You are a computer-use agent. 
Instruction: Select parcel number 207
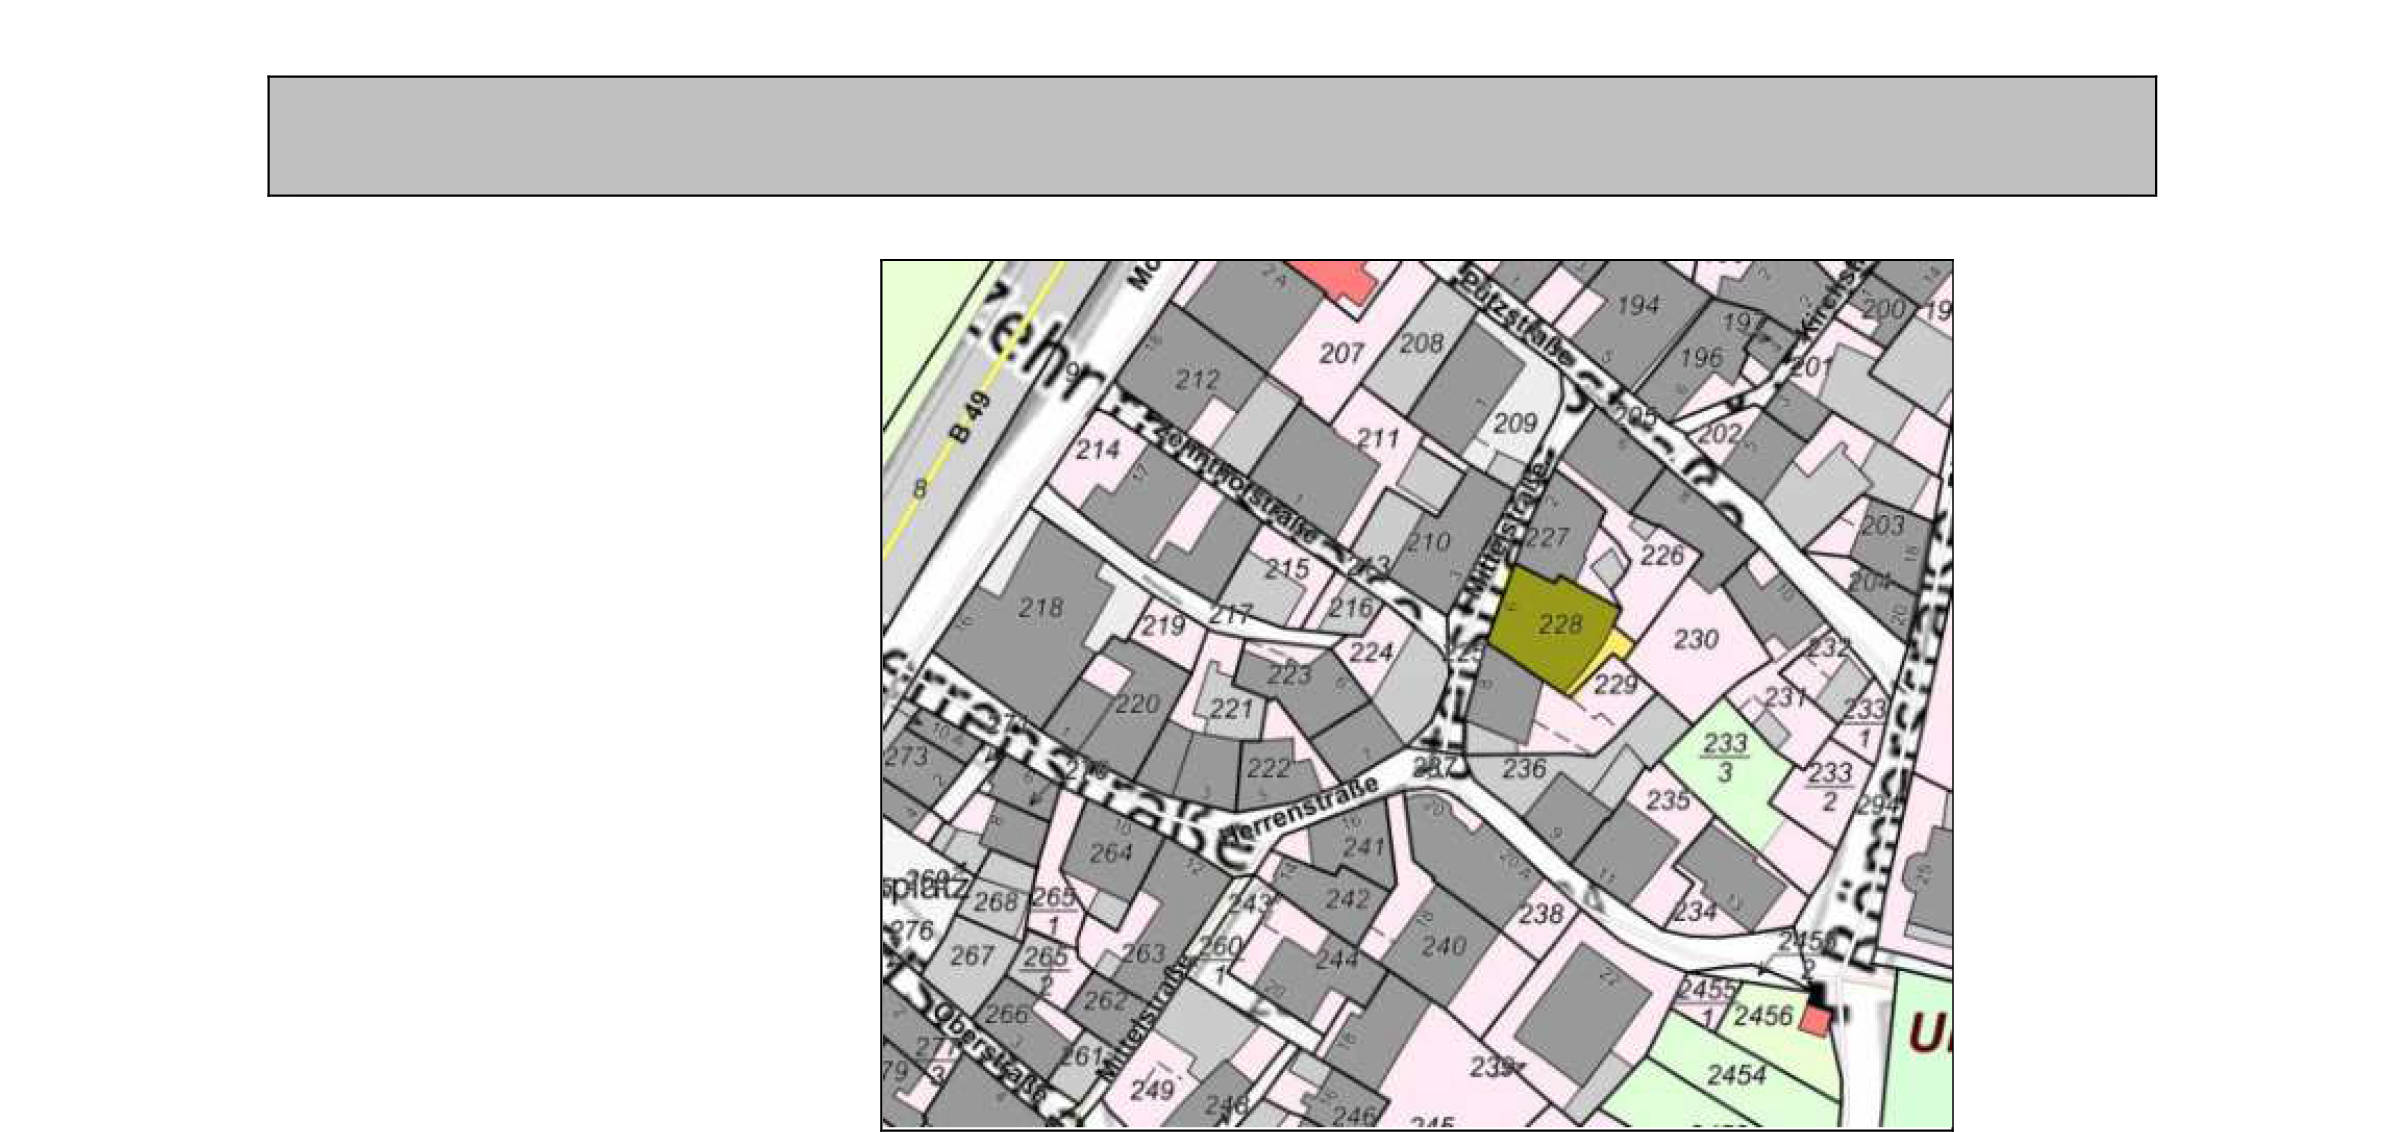[1341, 353]
